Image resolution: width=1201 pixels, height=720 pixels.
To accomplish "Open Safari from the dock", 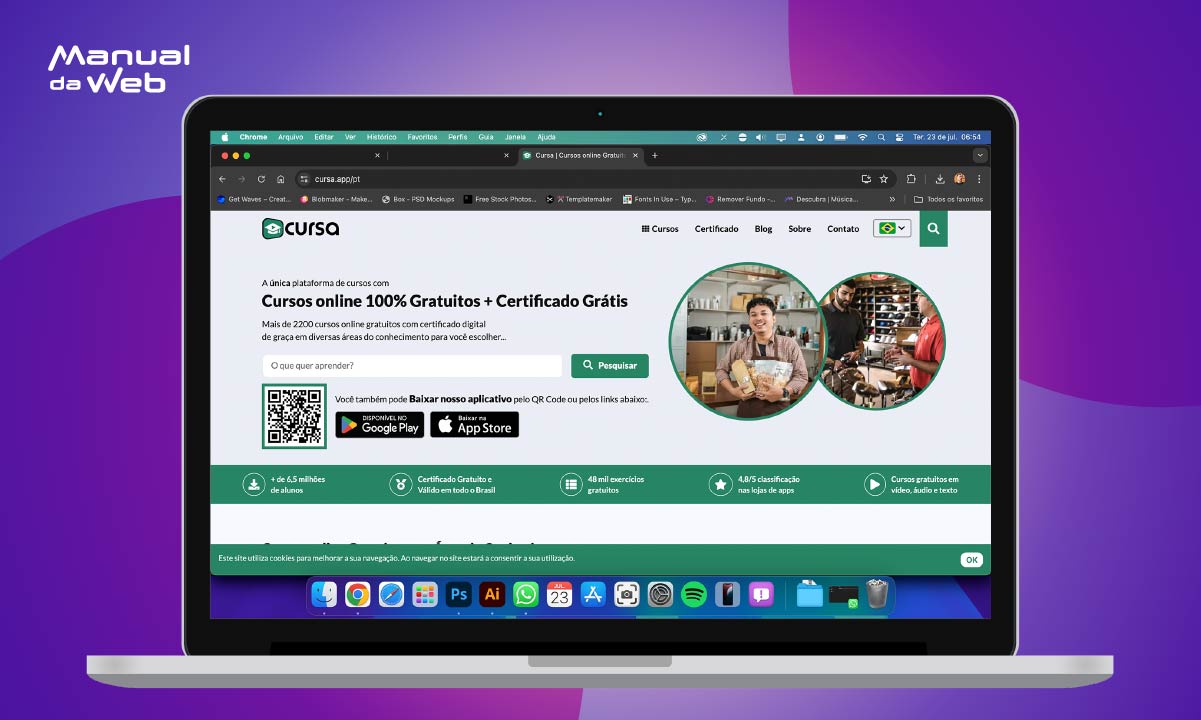I will (391, 594).
